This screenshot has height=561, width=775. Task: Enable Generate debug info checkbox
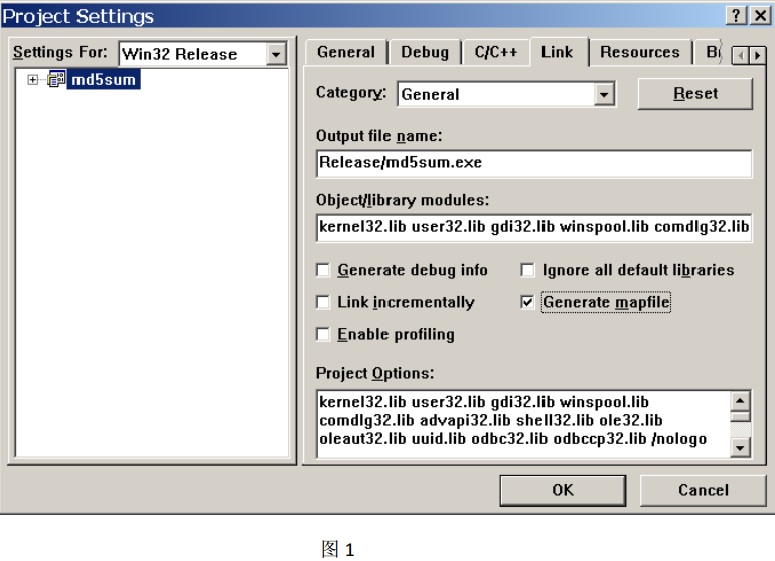pos(323,270)
